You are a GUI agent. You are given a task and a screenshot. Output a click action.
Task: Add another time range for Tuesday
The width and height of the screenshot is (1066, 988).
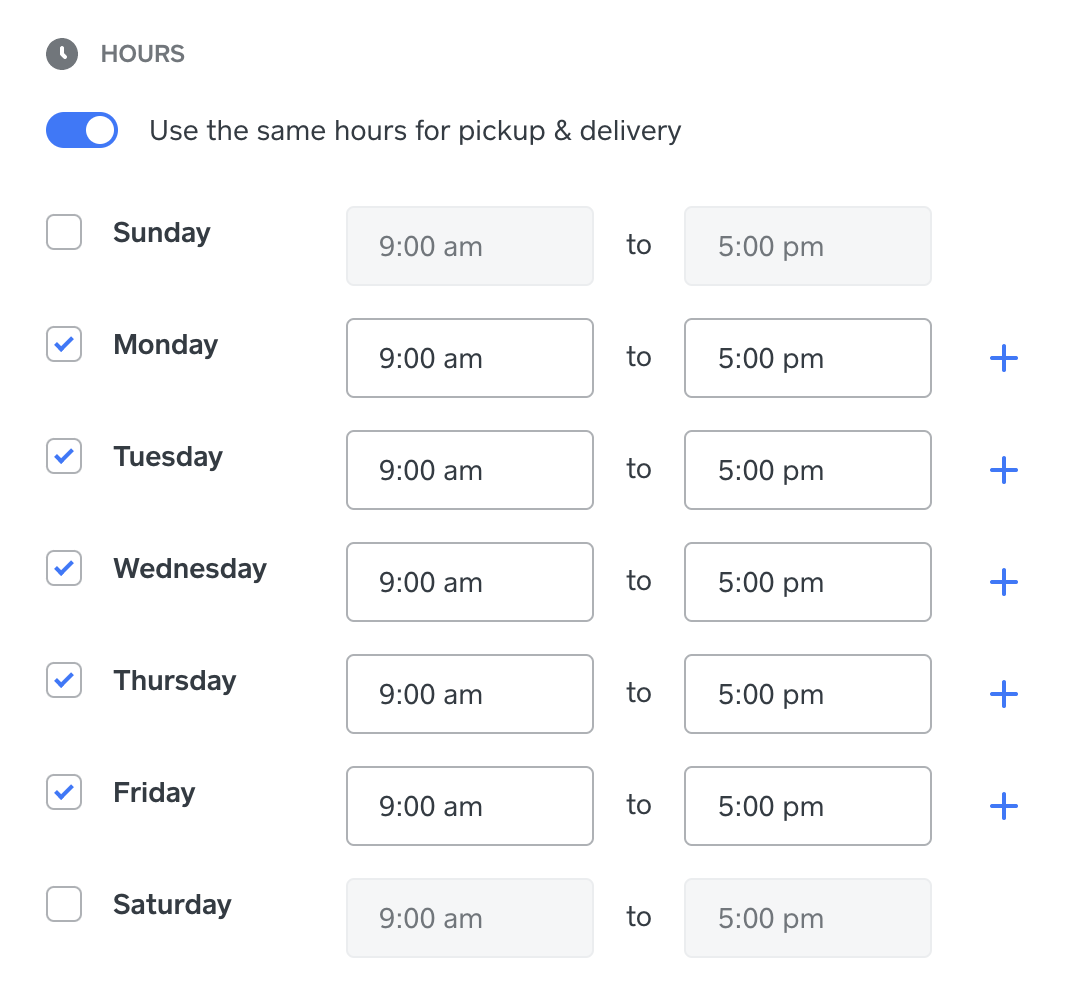point(1003,470)
